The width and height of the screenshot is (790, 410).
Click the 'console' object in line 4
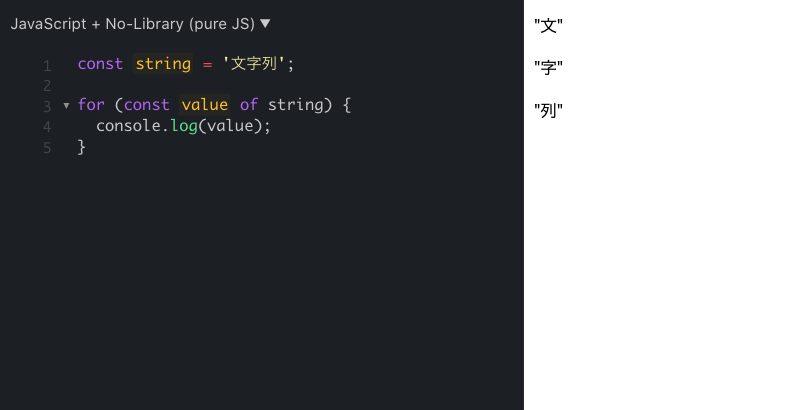[128, 126]
